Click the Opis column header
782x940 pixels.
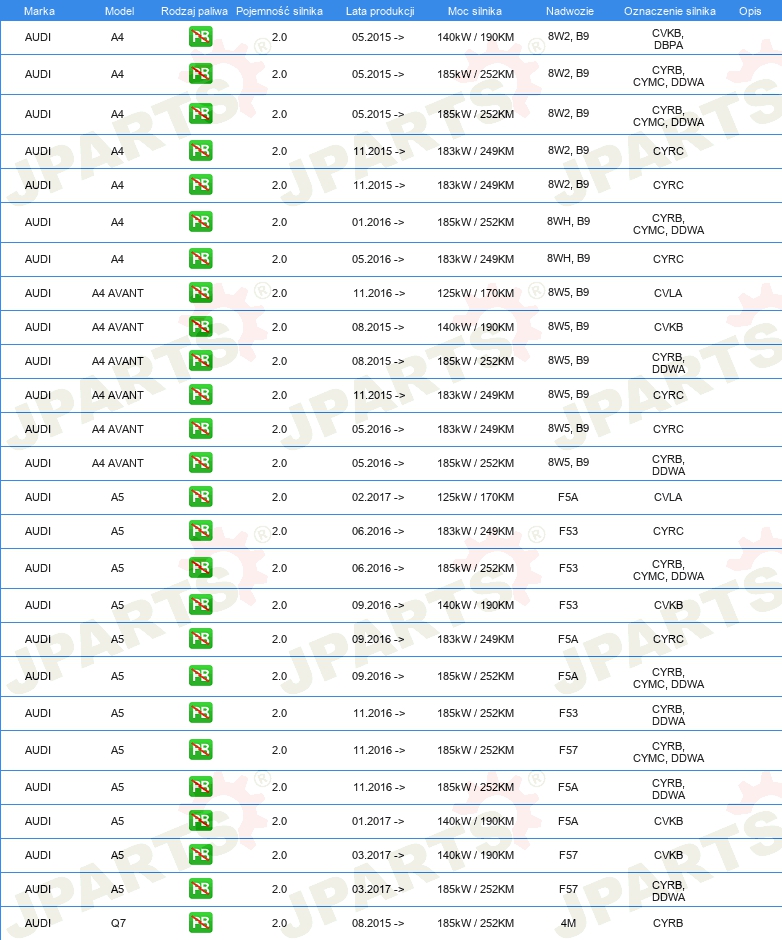coord(750,11)
